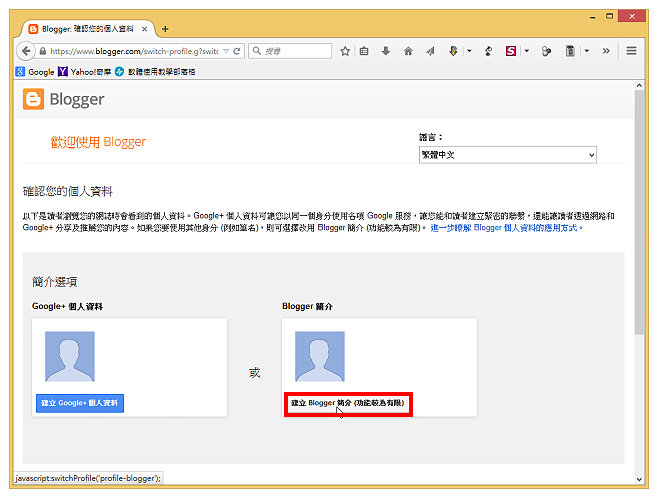This screenshot has height=496, width=659.
Task: Click 建立 Blogger 簡介 (功能較為有限) button
Action: tap(348, 403)
